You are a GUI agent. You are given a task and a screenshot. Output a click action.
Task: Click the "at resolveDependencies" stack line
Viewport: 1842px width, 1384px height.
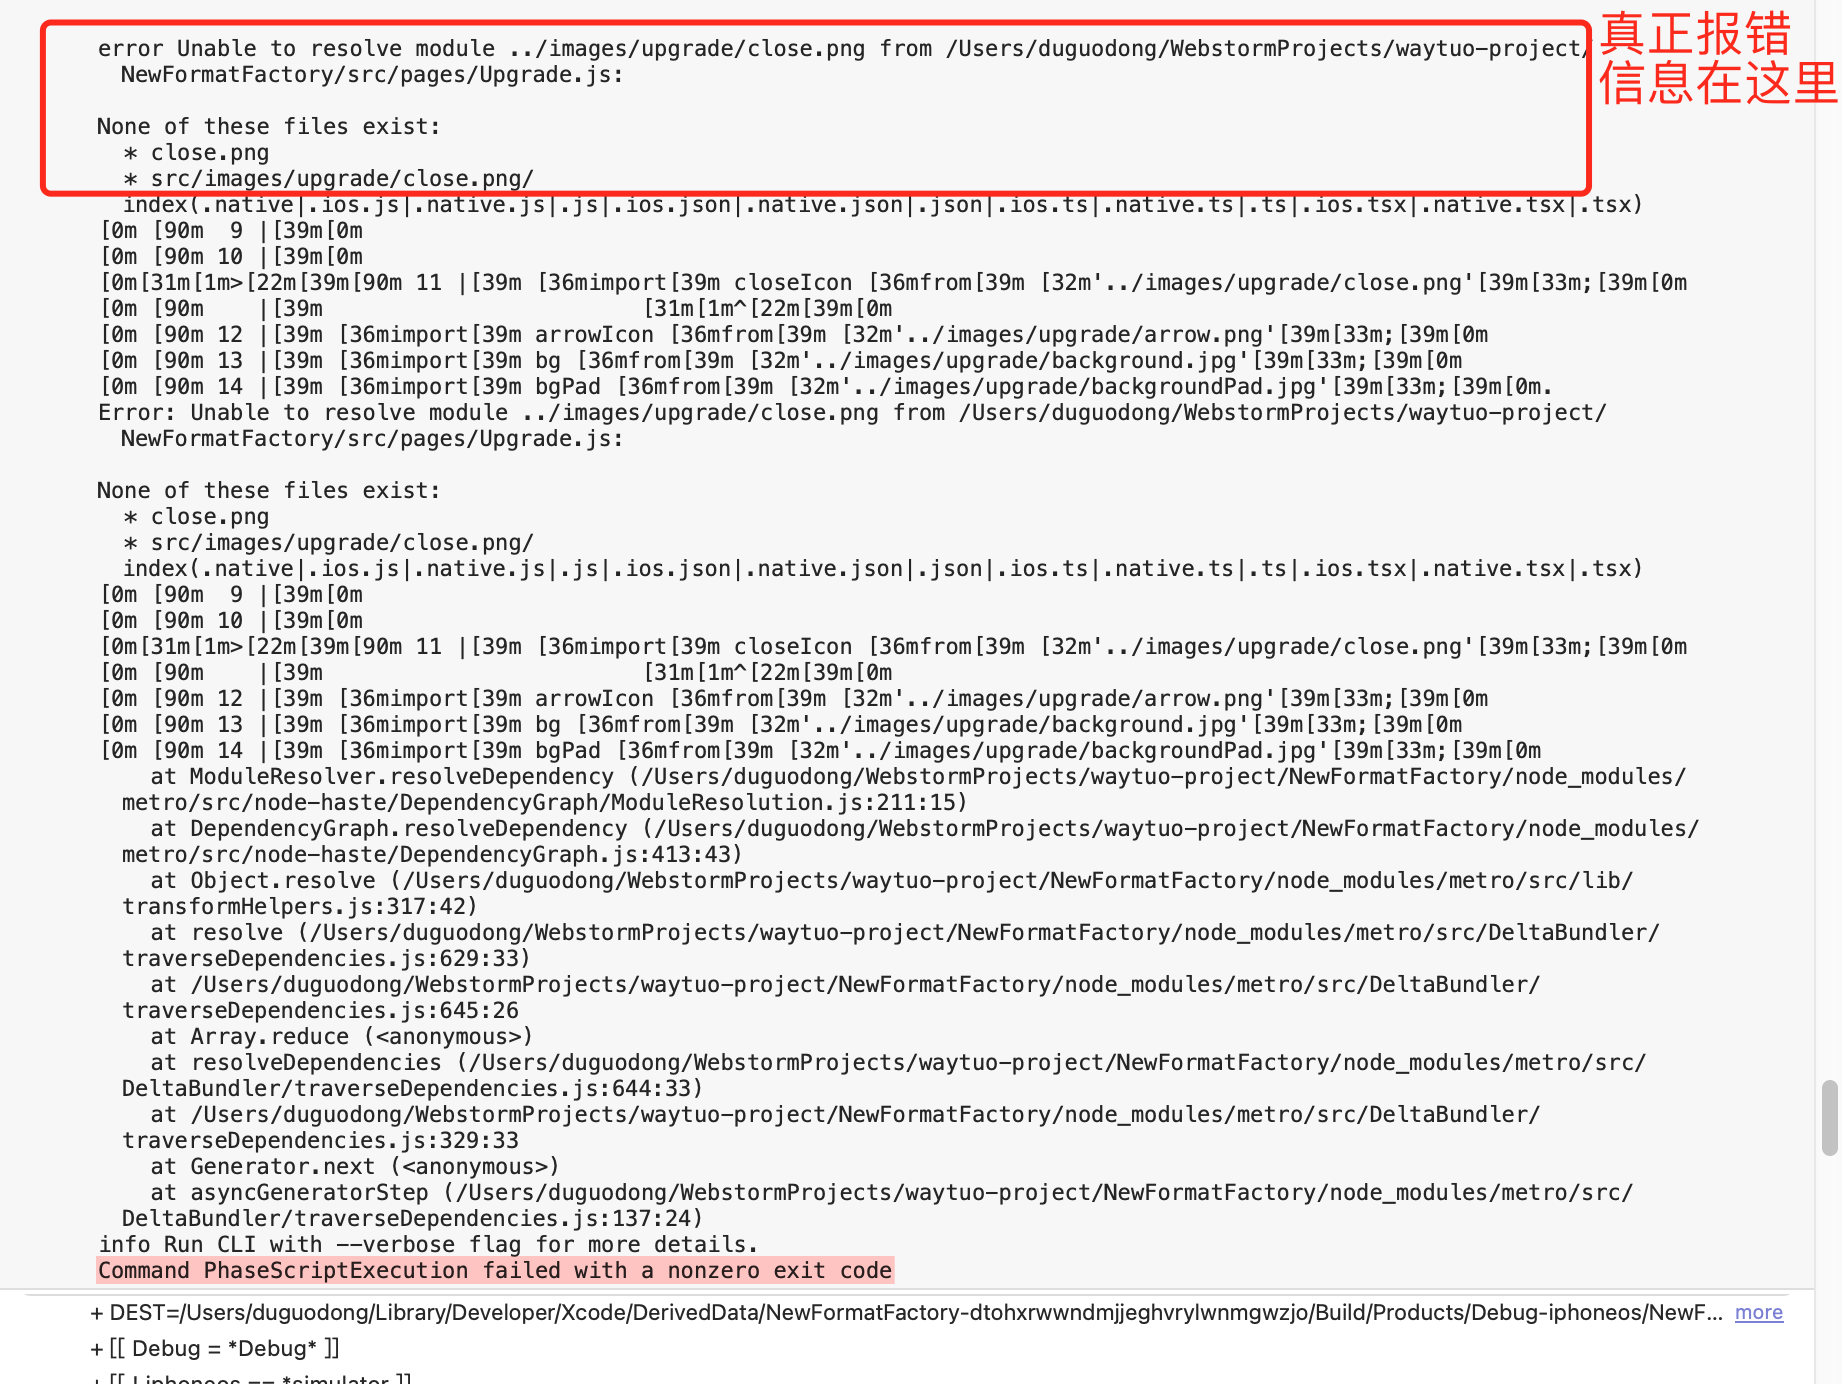898,1062
